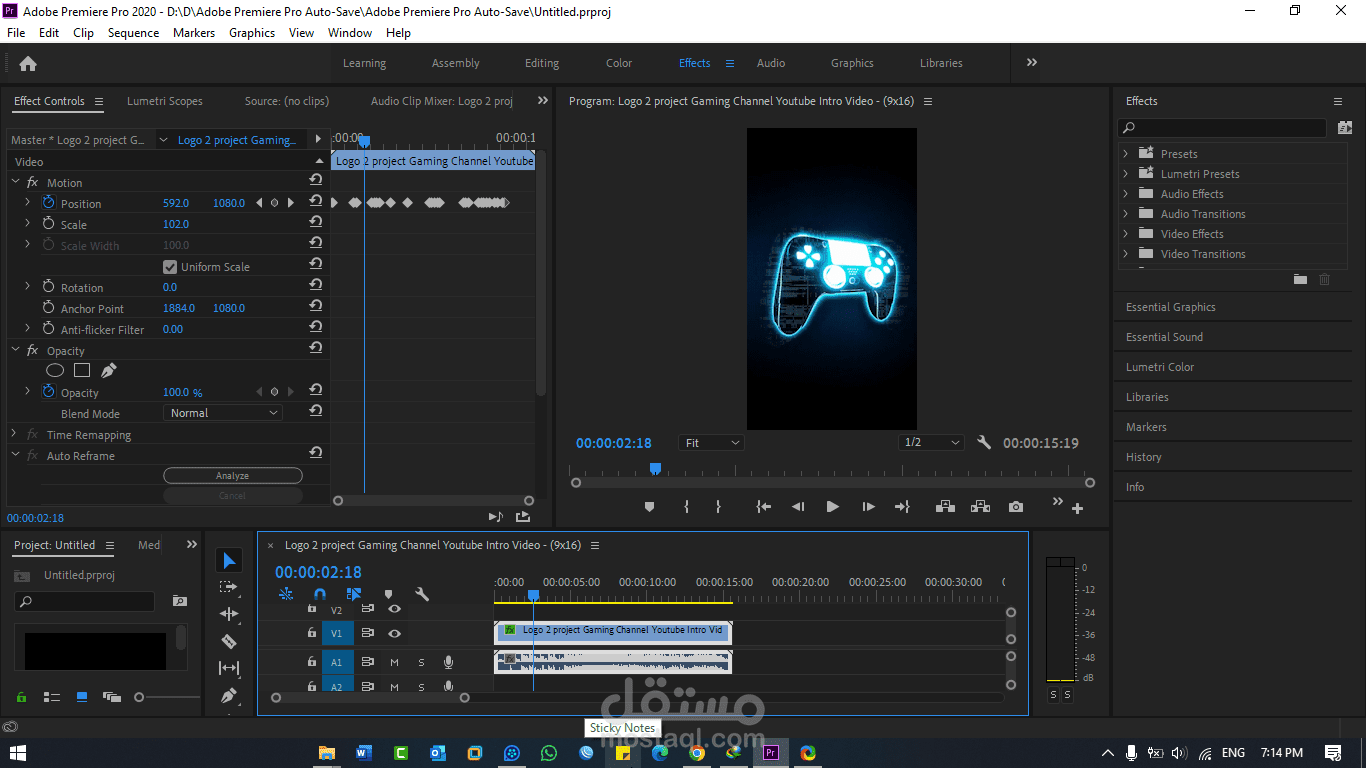The image size is (1366, 768).
Task: Click the Program monitor playhead scrubber
Action: 655,469
